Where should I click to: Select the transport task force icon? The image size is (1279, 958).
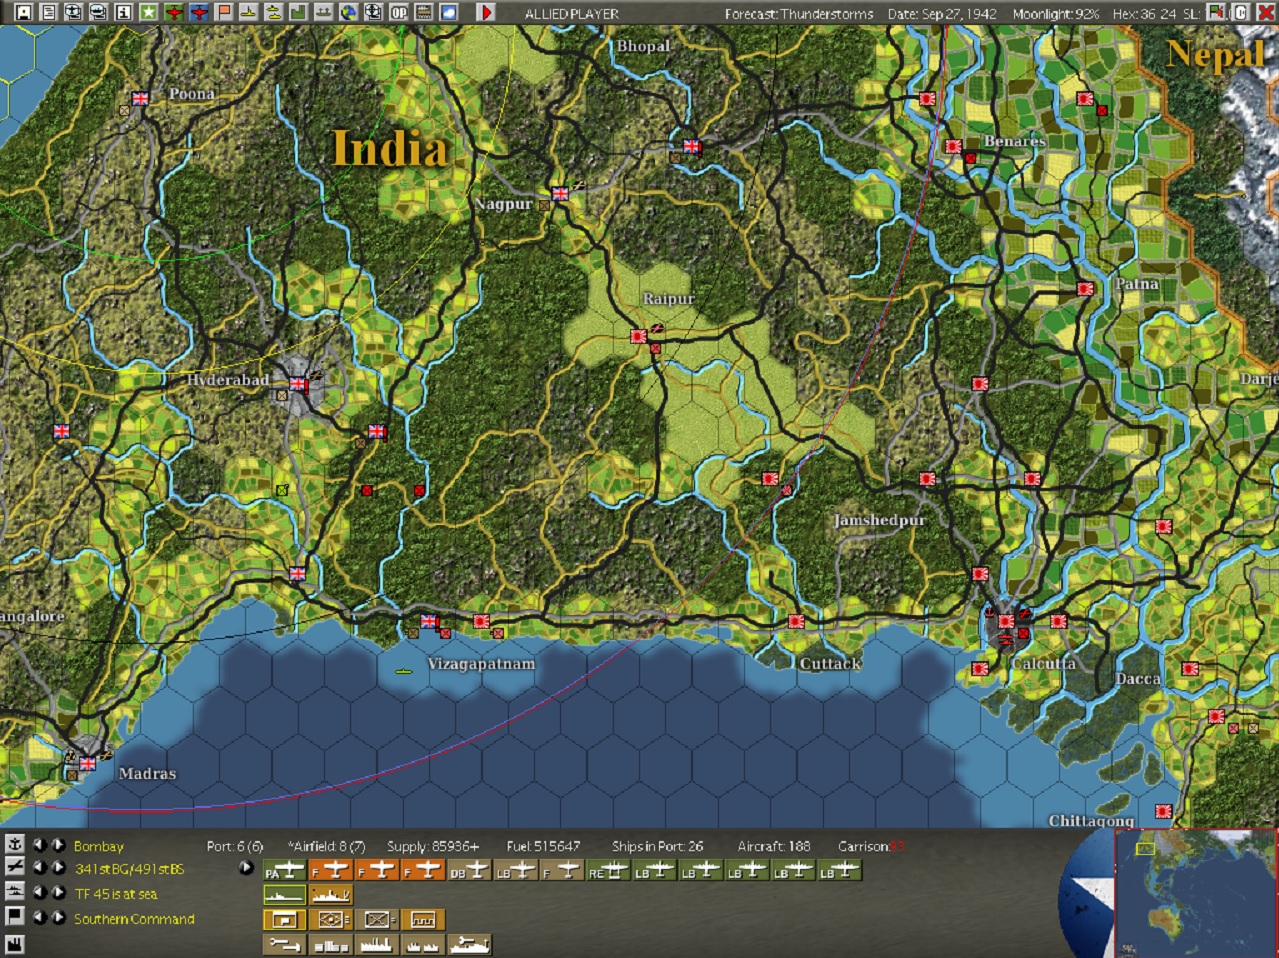click(x=331, y=895)
